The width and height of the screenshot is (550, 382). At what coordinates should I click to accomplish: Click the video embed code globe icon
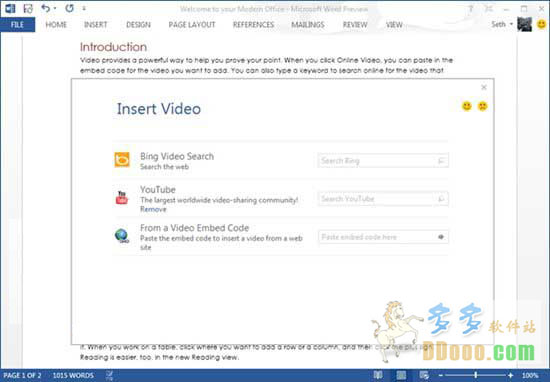(122, 236)
